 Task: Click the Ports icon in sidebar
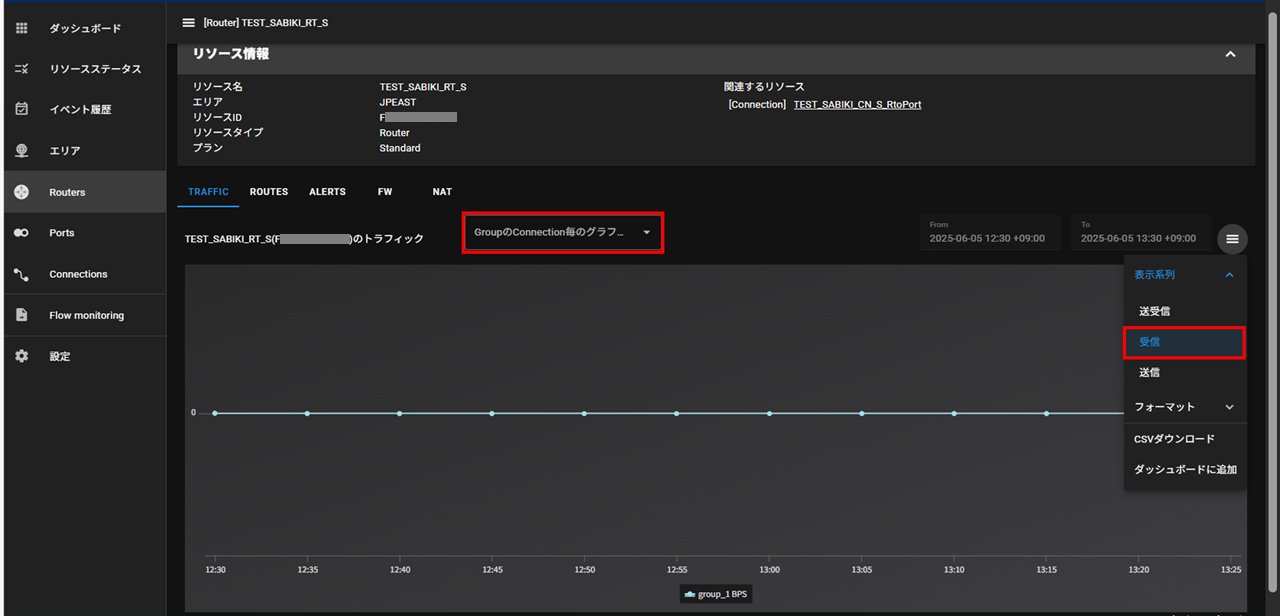coord(22,233)
